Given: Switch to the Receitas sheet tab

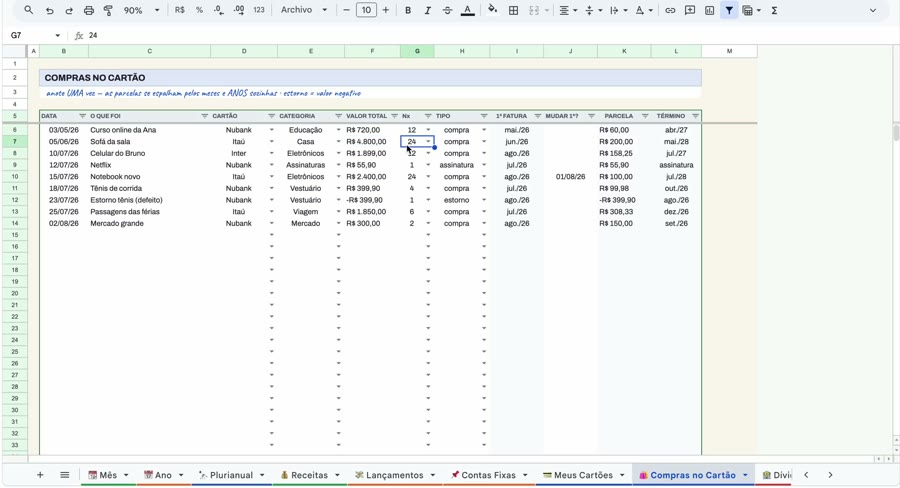Looking at the screenshot, I should 309,475.
